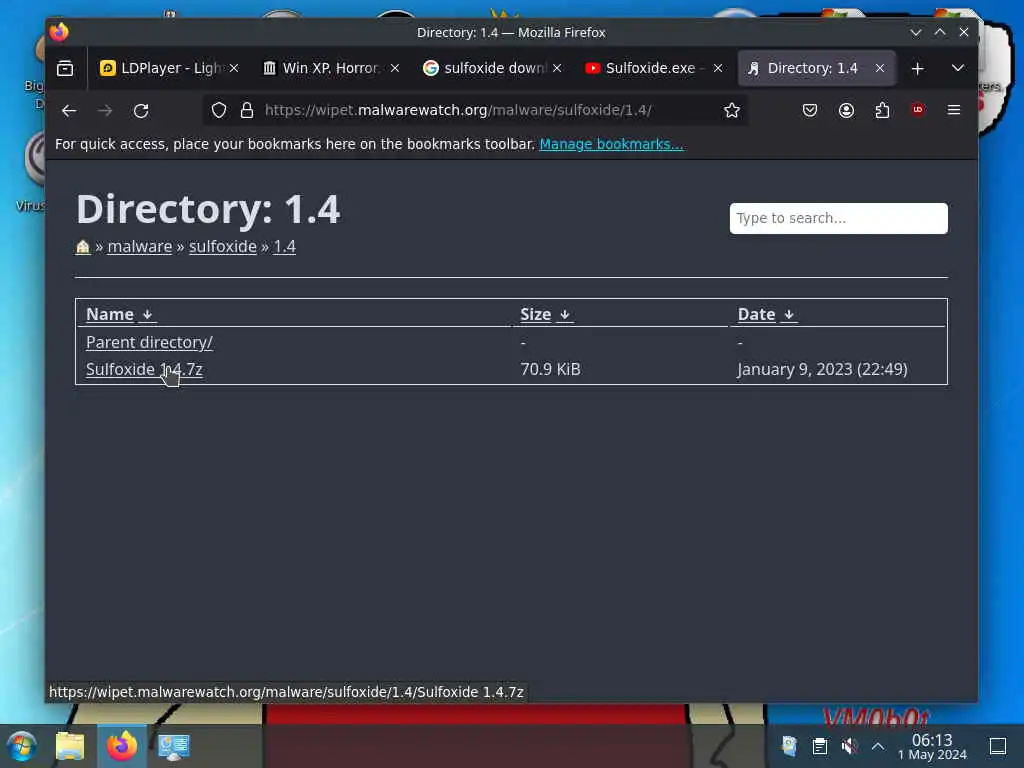Open Firefox View from tab bar
This screenshot has width=1024, height=768.
65,68
